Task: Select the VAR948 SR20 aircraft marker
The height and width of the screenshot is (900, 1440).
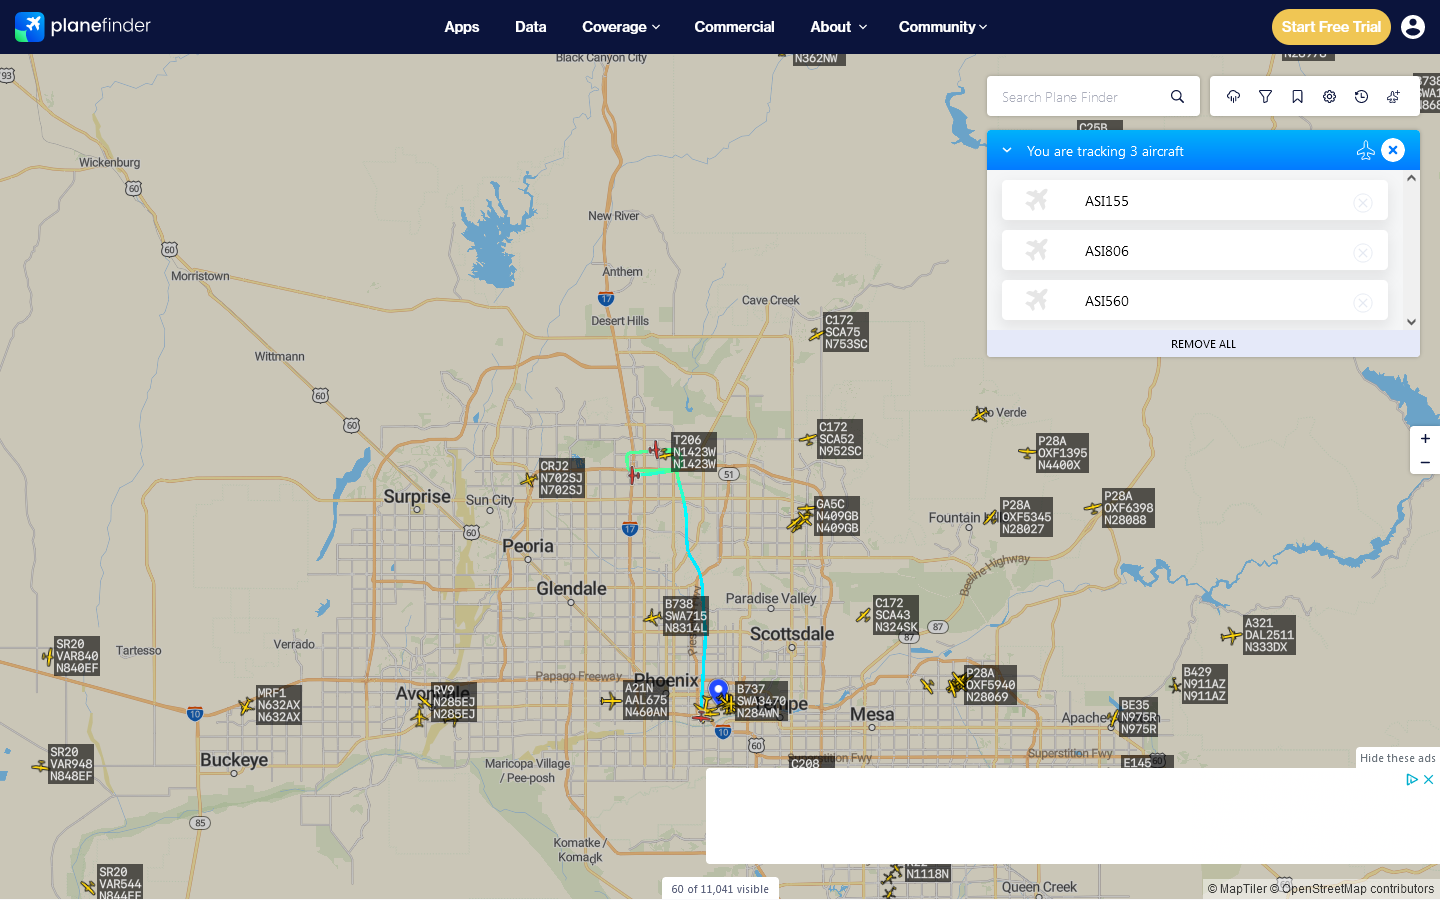Action: (x=40, y=766)
